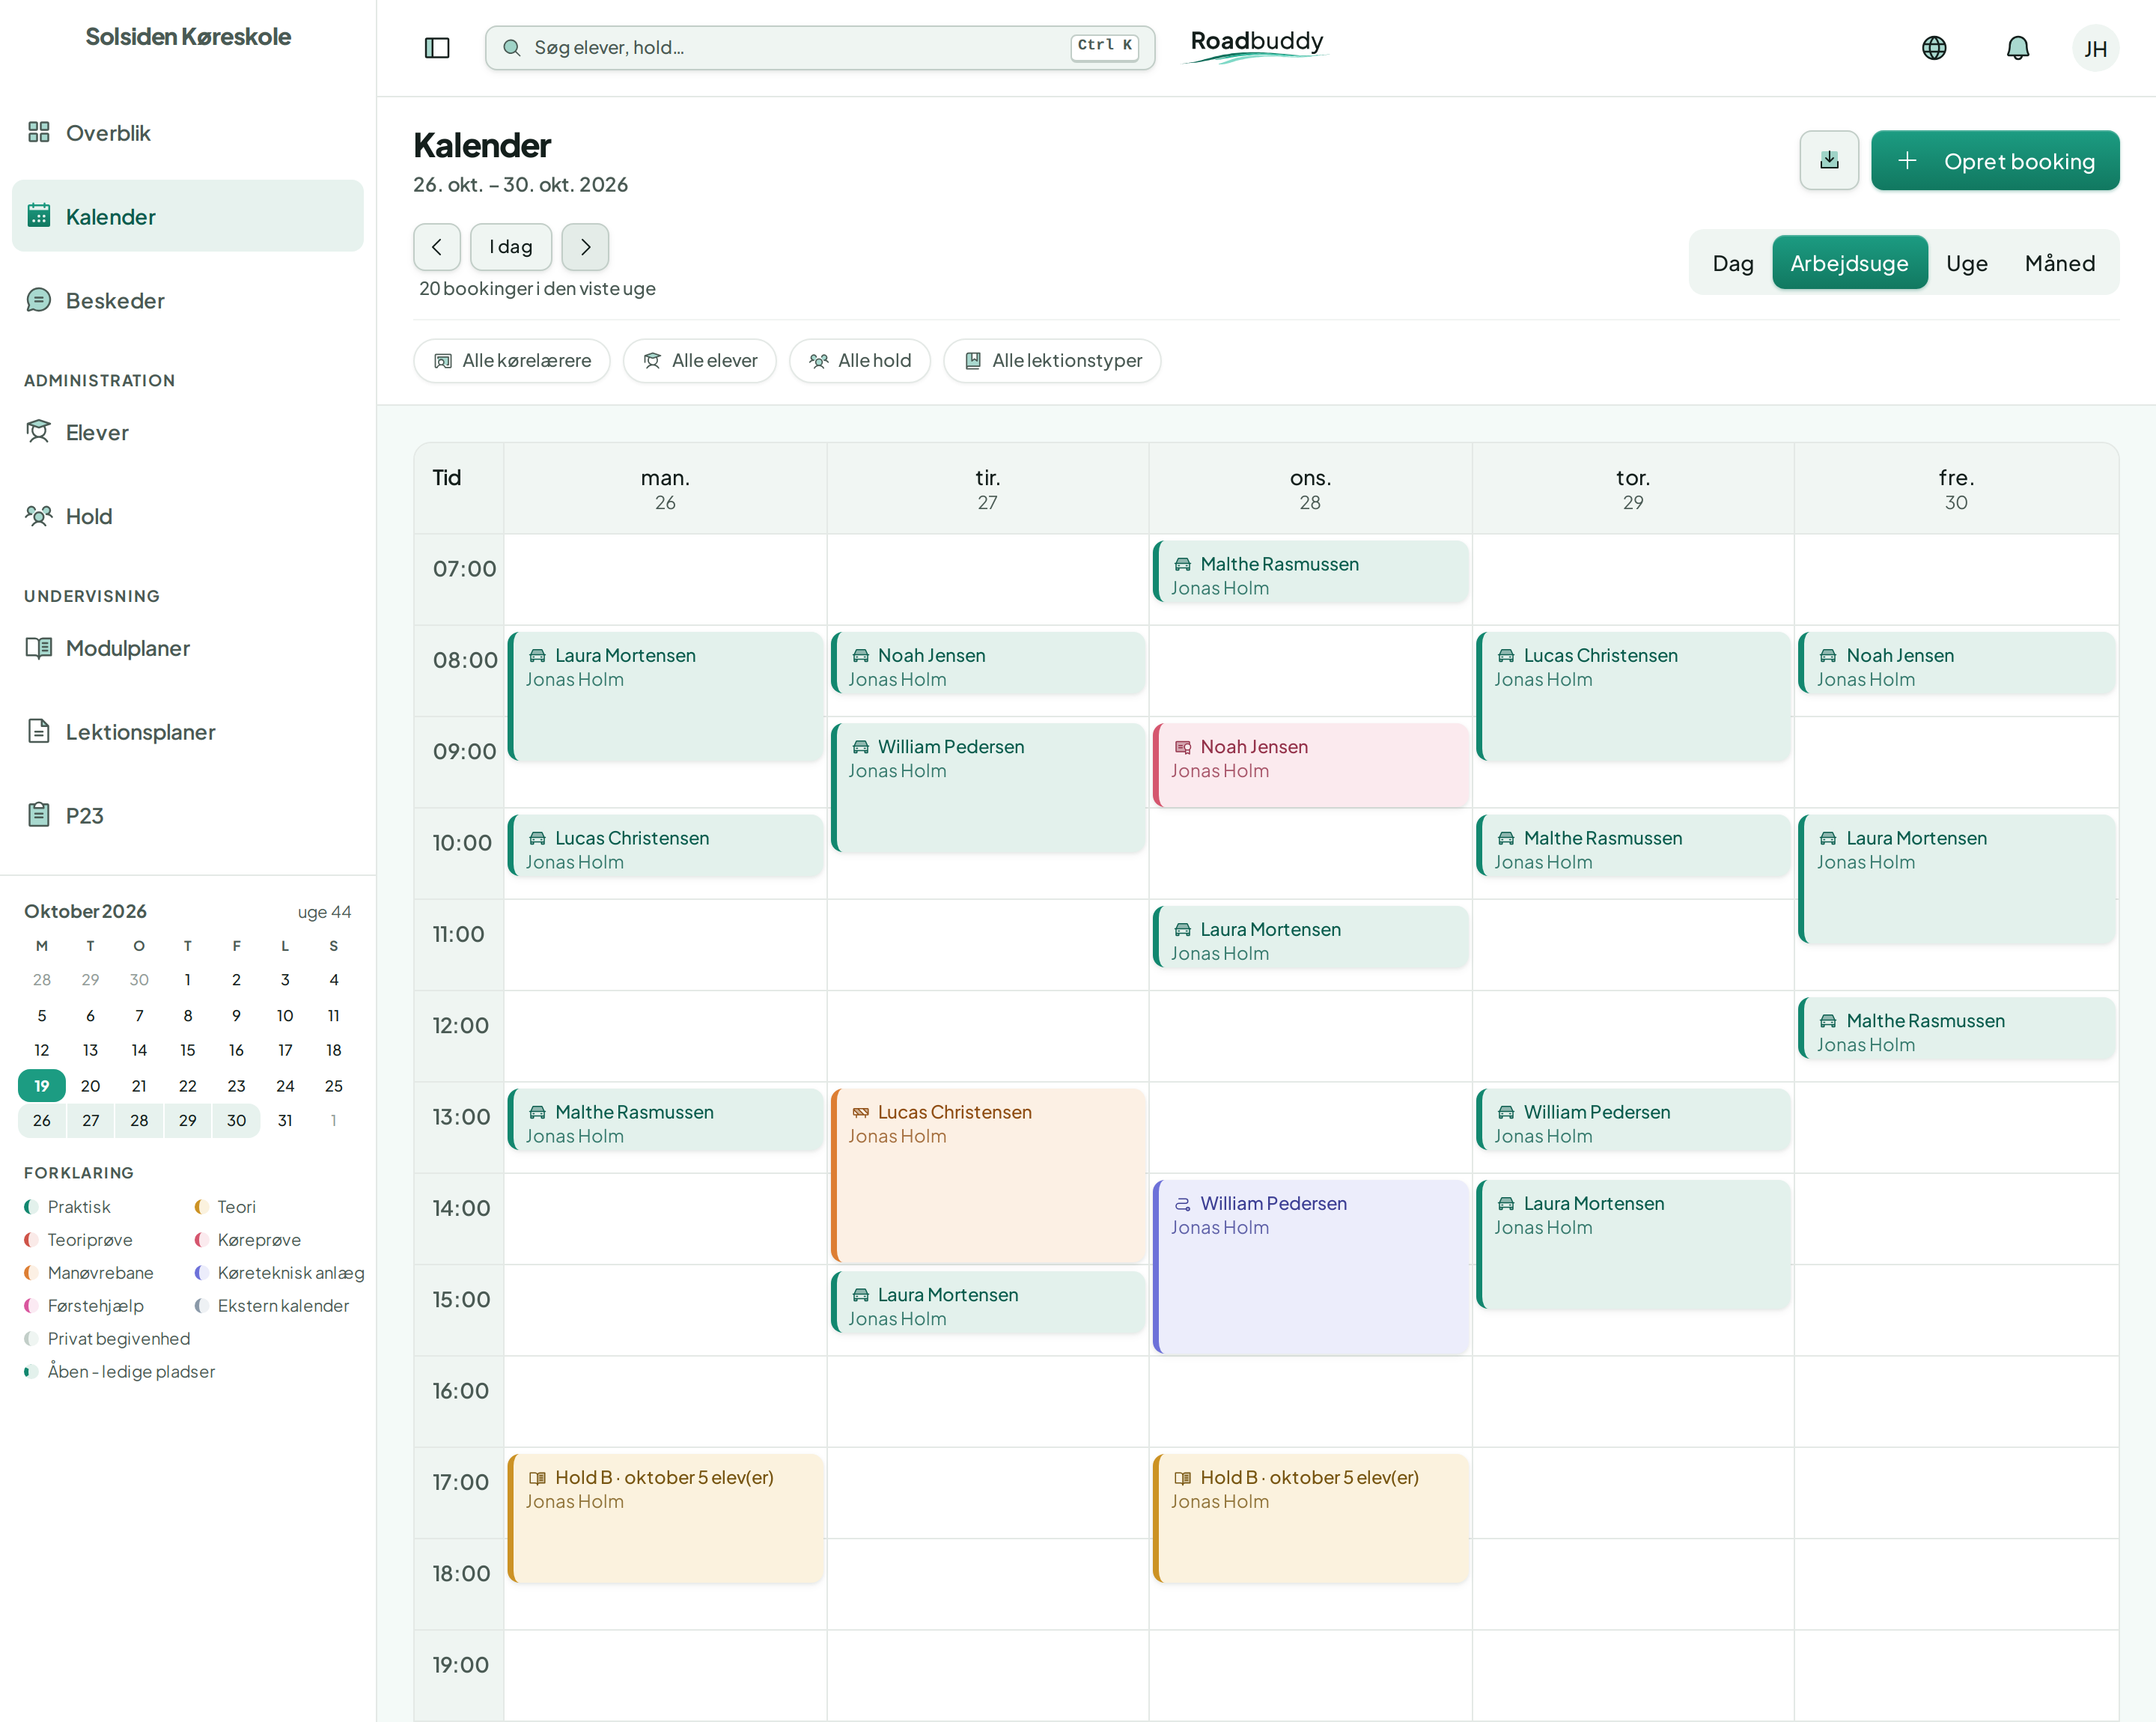Select 31 in the mini calendar
2156x1722 pixels.
[285, 1121]
